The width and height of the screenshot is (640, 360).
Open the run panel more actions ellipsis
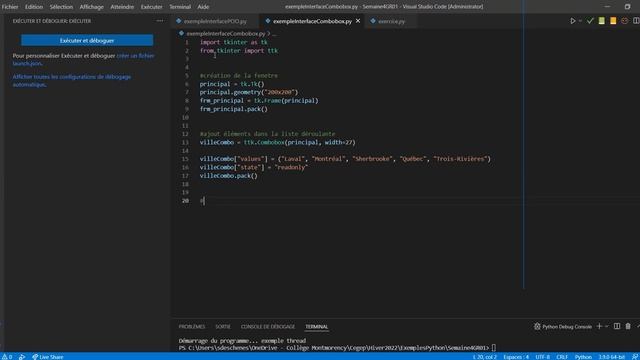pyautogui.click(x=160, y=21)
